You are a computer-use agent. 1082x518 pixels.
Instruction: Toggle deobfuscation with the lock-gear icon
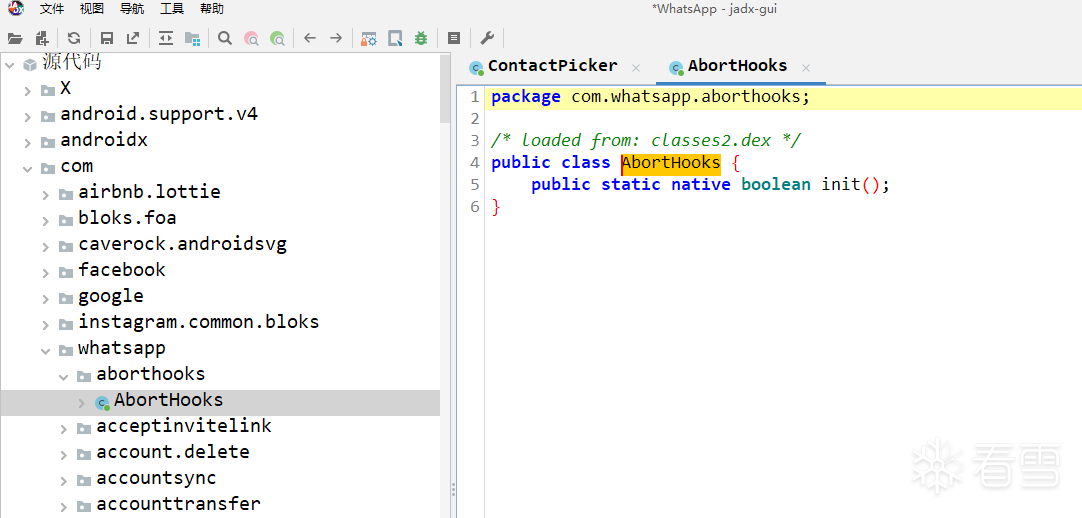tap(368, 39)
